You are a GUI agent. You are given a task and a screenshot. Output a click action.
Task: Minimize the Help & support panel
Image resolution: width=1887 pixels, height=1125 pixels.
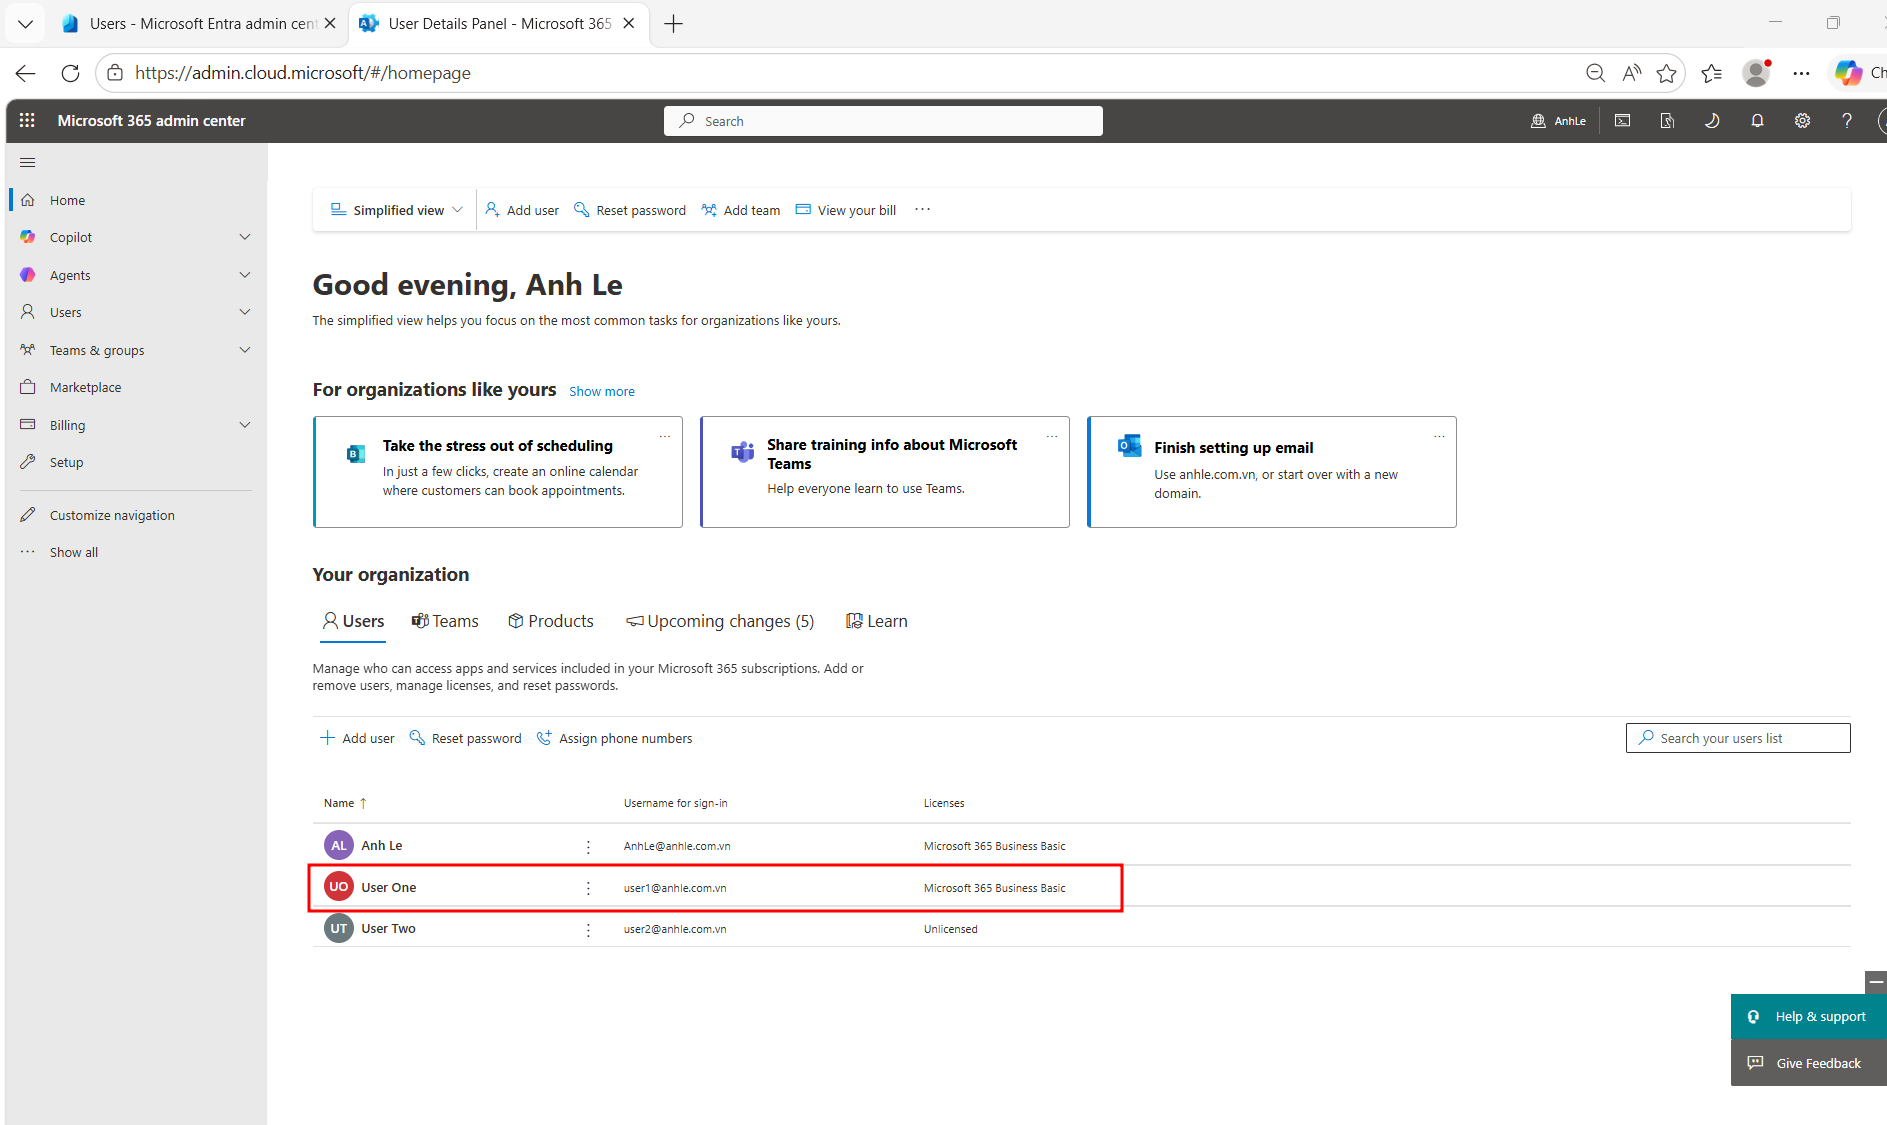(1876, 982)
